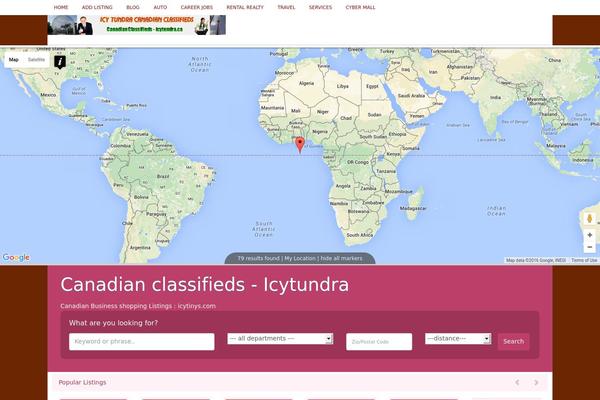Click the Popular Listings label
Image resolution: width=600 pixels, height=400 pixels.
click(x=82, y=382)
